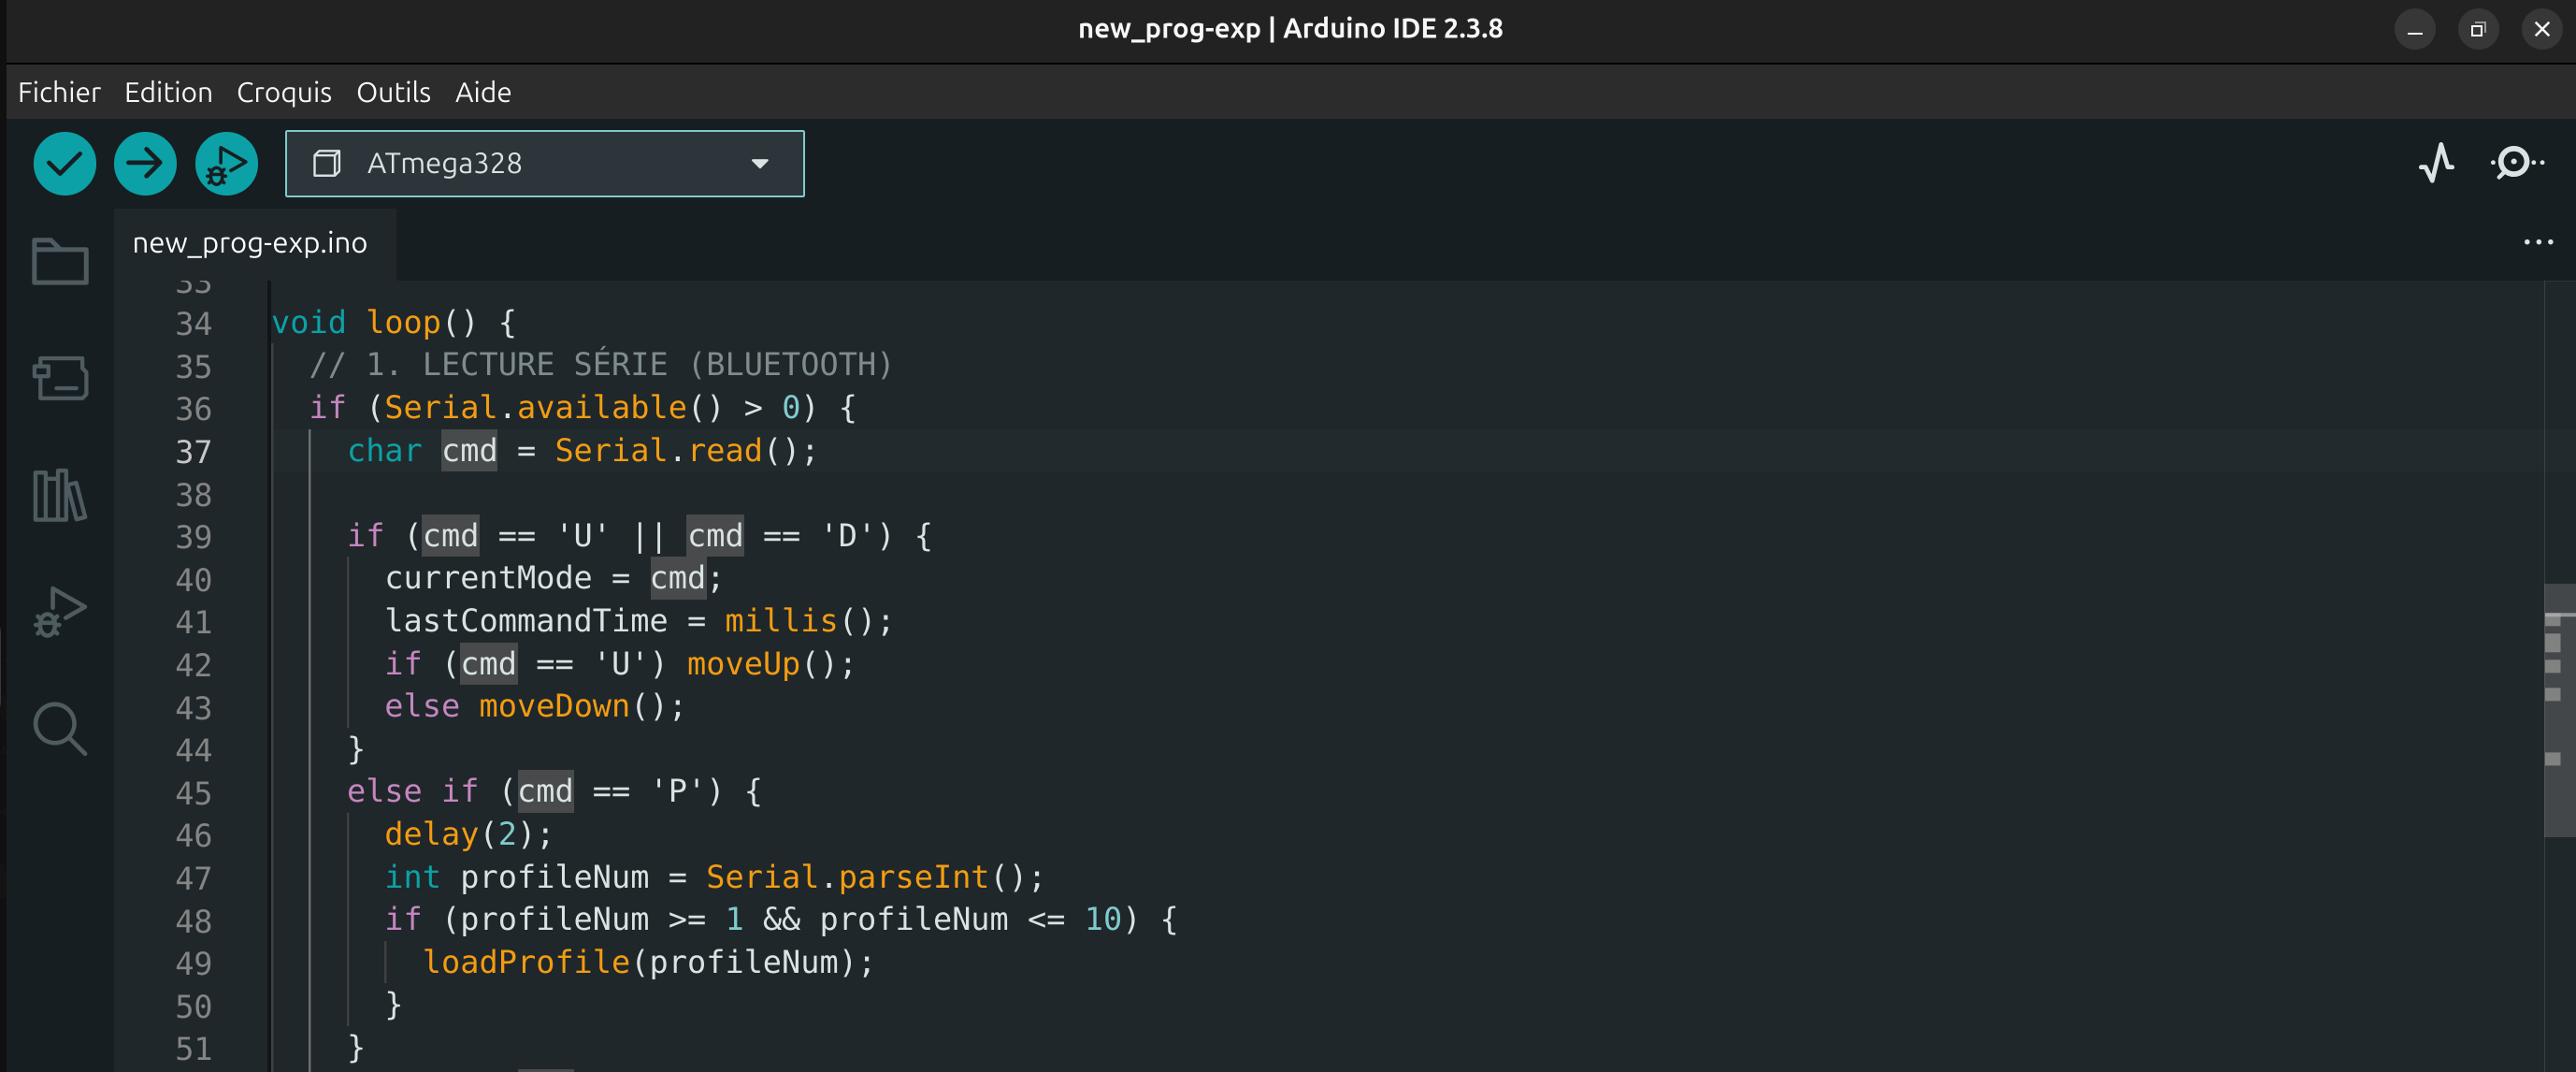Click the board selector dropdown arrow
Viewport: 2576px width, 1072px height.
coord(760,164)
